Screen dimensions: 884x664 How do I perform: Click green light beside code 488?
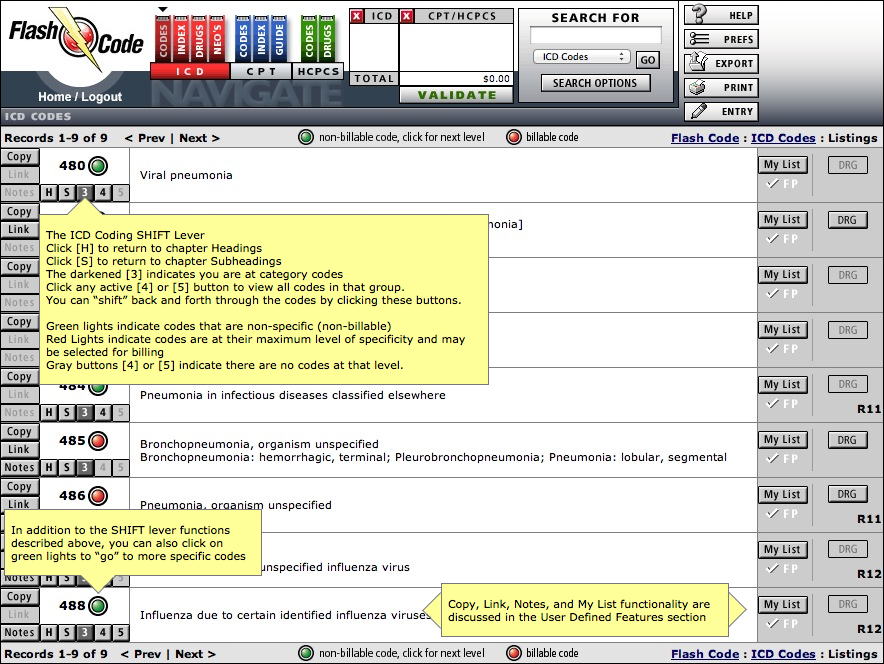98,605
